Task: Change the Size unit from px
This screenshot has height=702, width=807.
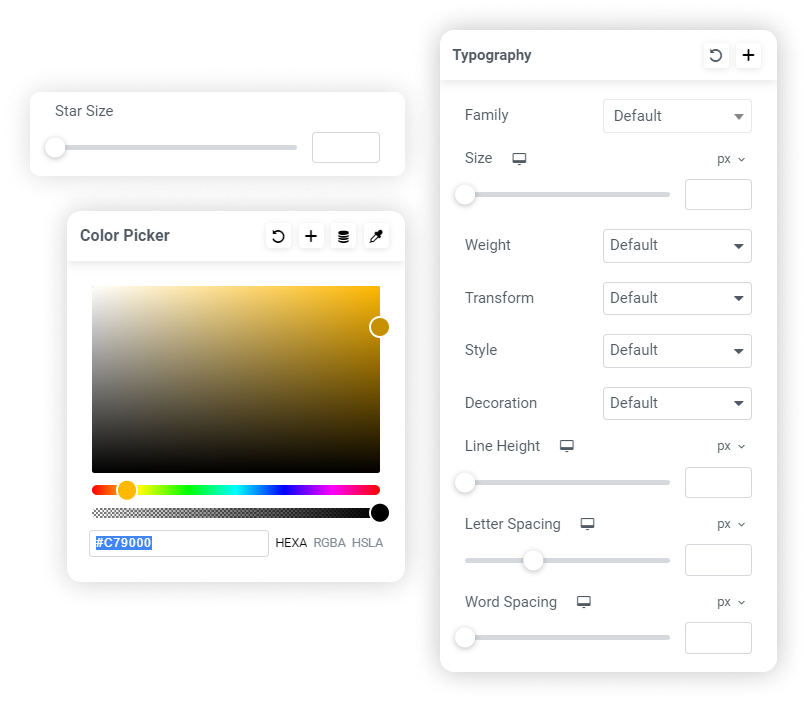Action: 731,159
